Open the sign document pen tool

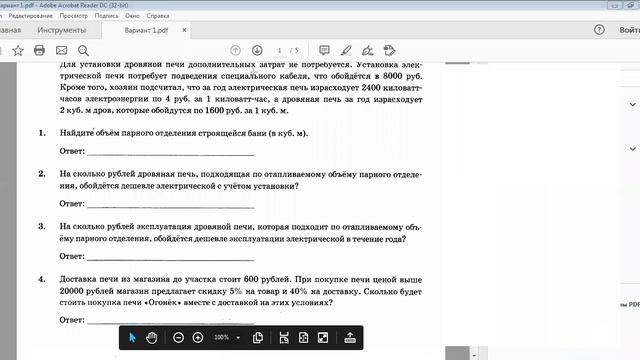pyautogui.click(x=368, y=50)
